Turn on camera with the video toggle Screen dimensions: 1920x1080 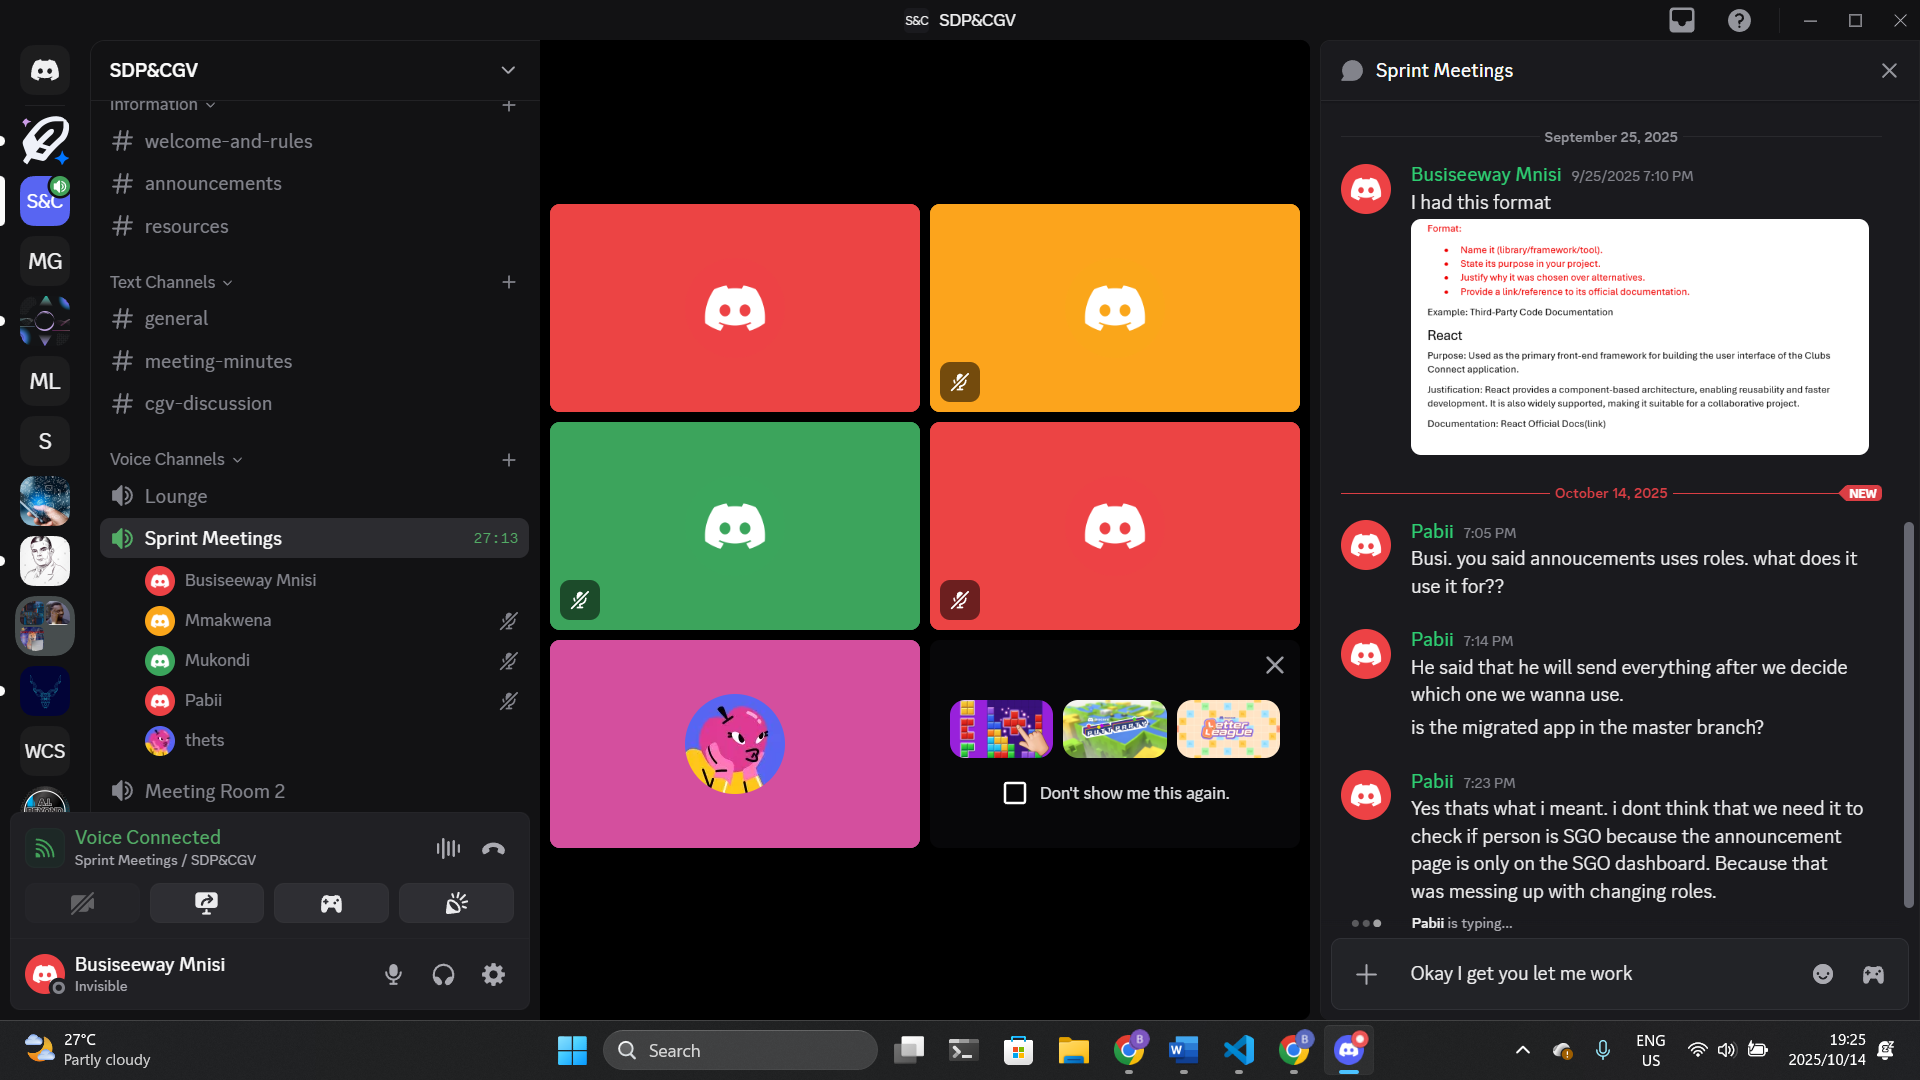click(x=82, y=903)
